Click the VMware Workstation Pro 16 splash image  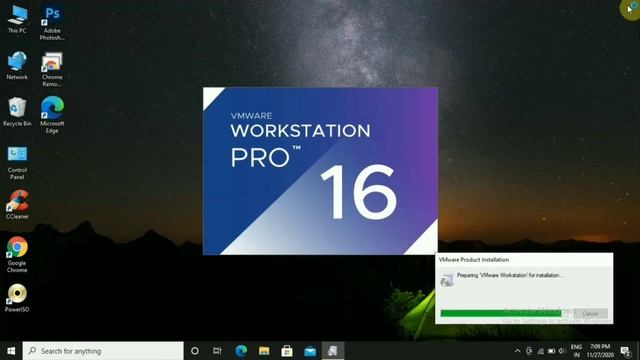(x=320, y=171)
